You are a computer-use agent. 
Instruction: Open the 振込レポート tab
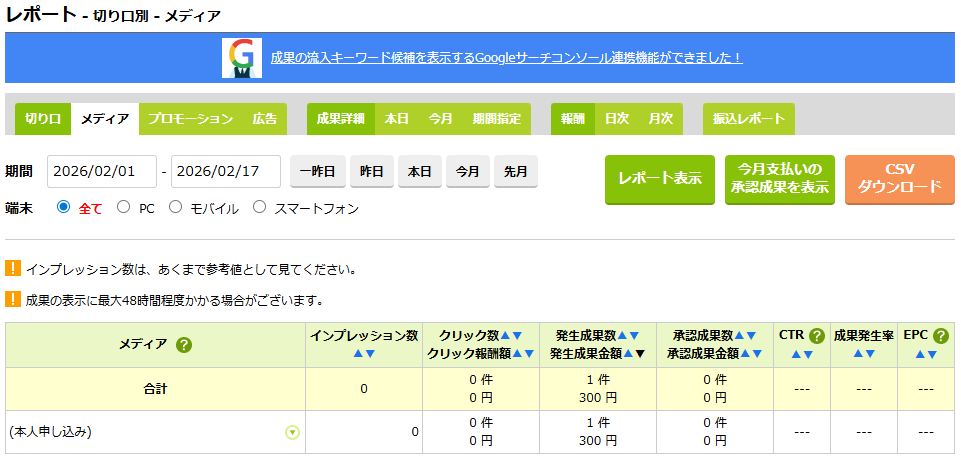pyautogui.click(x=748, y=119)
